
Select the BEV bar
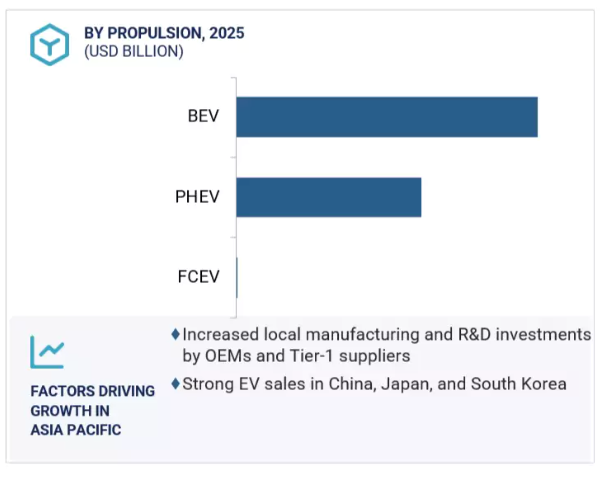387,117
